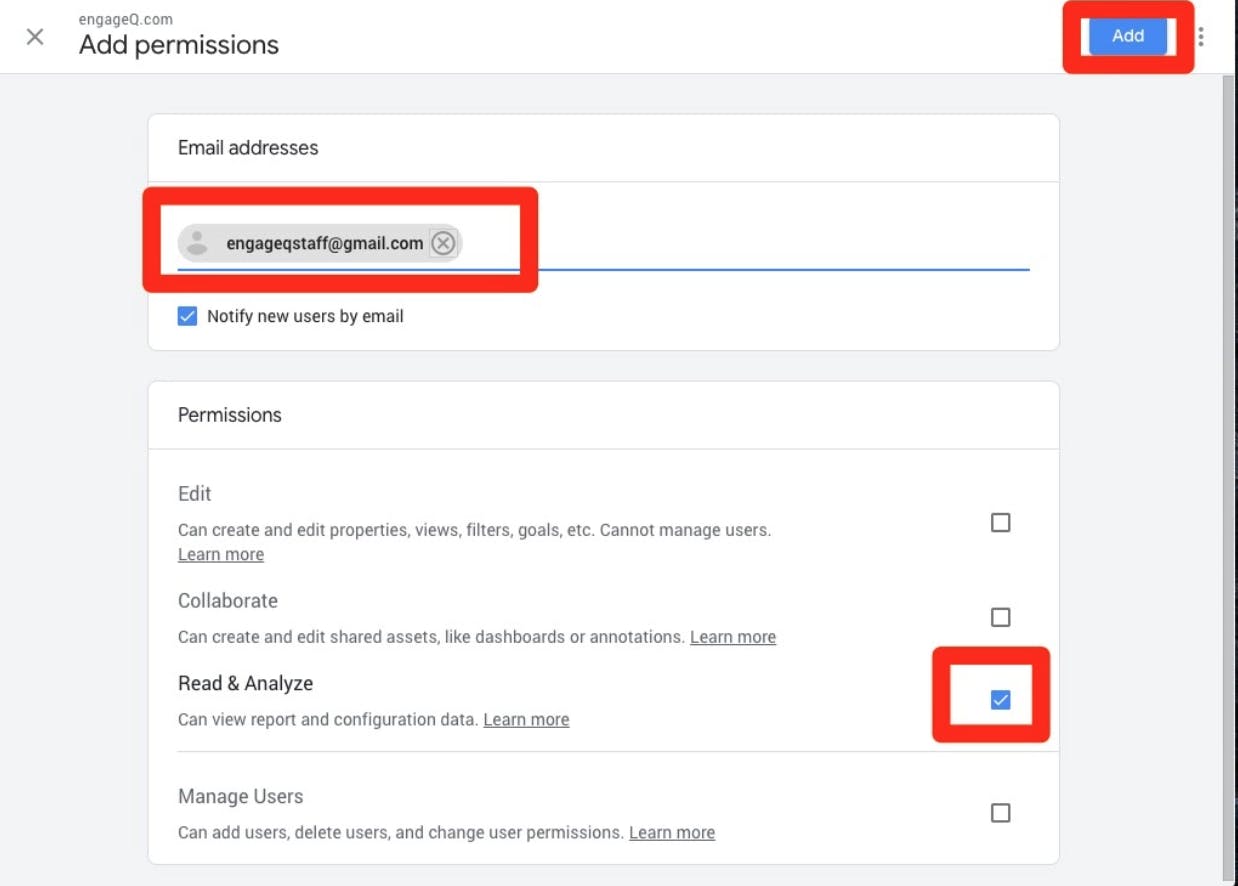Check the Manage Users checkbox
Viewport: 1238px width, 886px height.
coord(1000,813)
